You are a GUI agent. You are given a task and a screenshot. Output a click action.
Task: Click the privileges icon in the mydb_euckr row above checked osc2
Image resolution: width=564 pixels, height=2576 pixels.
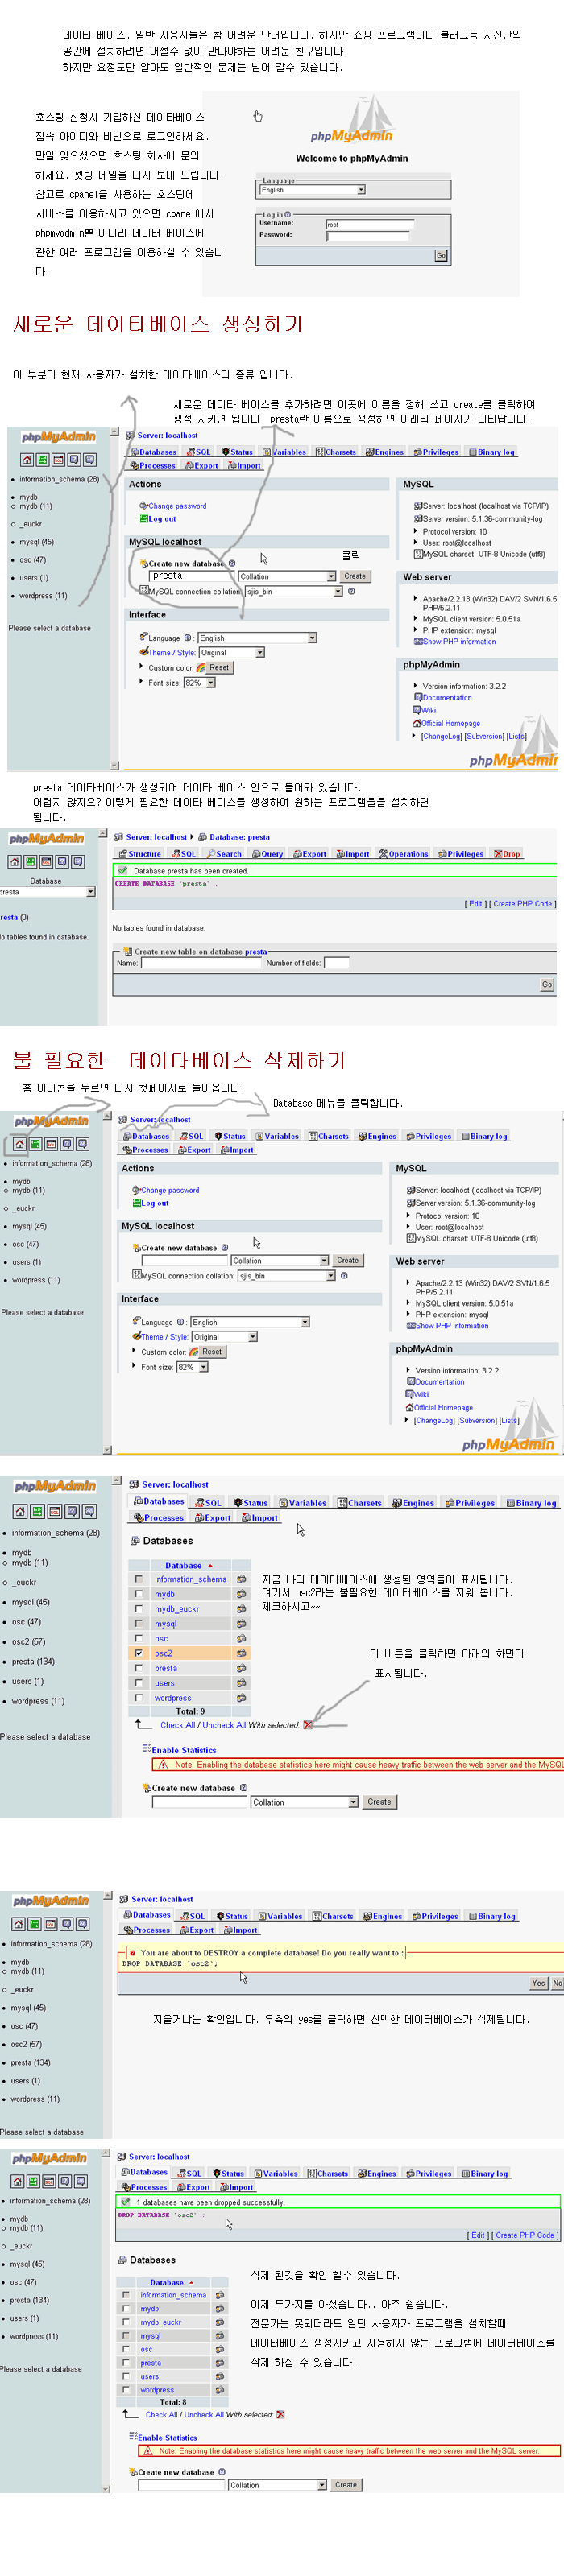click(x=241, y=1609)
